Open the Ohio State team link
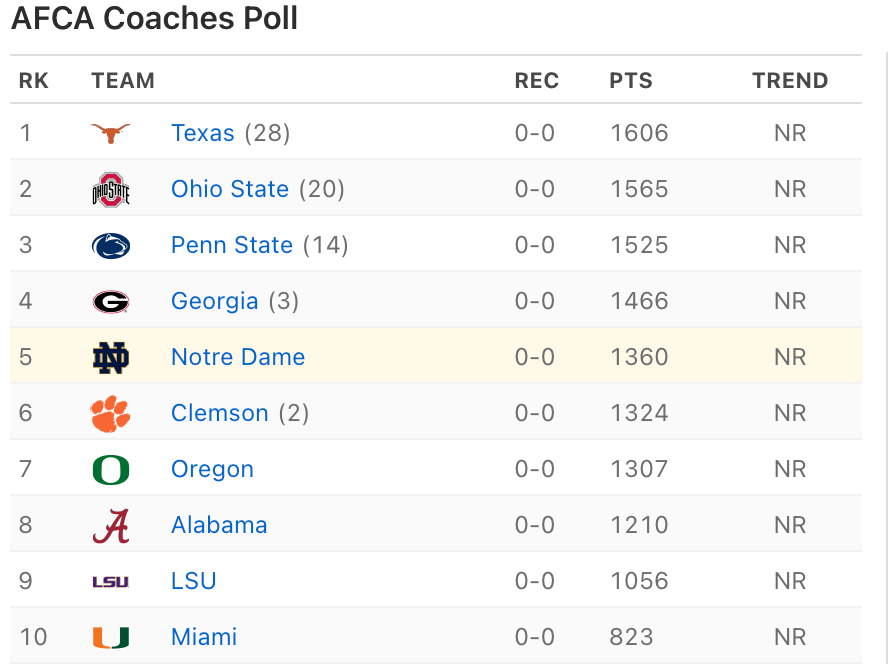The image size is (888, 664). click(230, 189)
